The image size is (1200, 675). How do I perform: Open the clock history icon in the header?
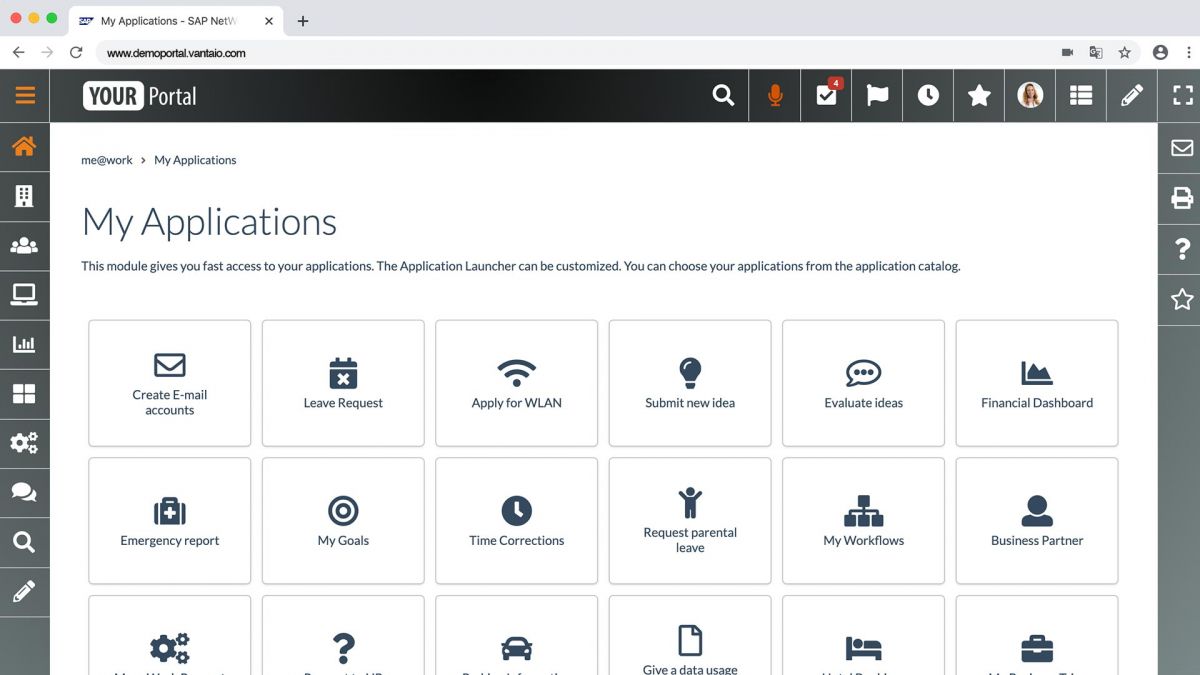coord(928,95)
